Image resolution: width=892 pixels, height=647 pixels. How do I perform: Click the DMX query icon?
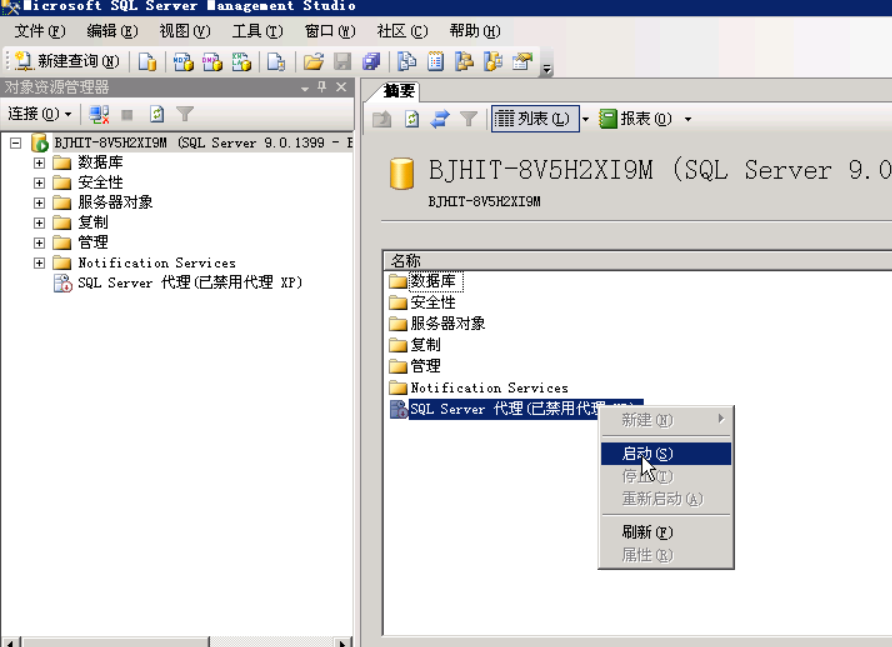pos(212,61)
